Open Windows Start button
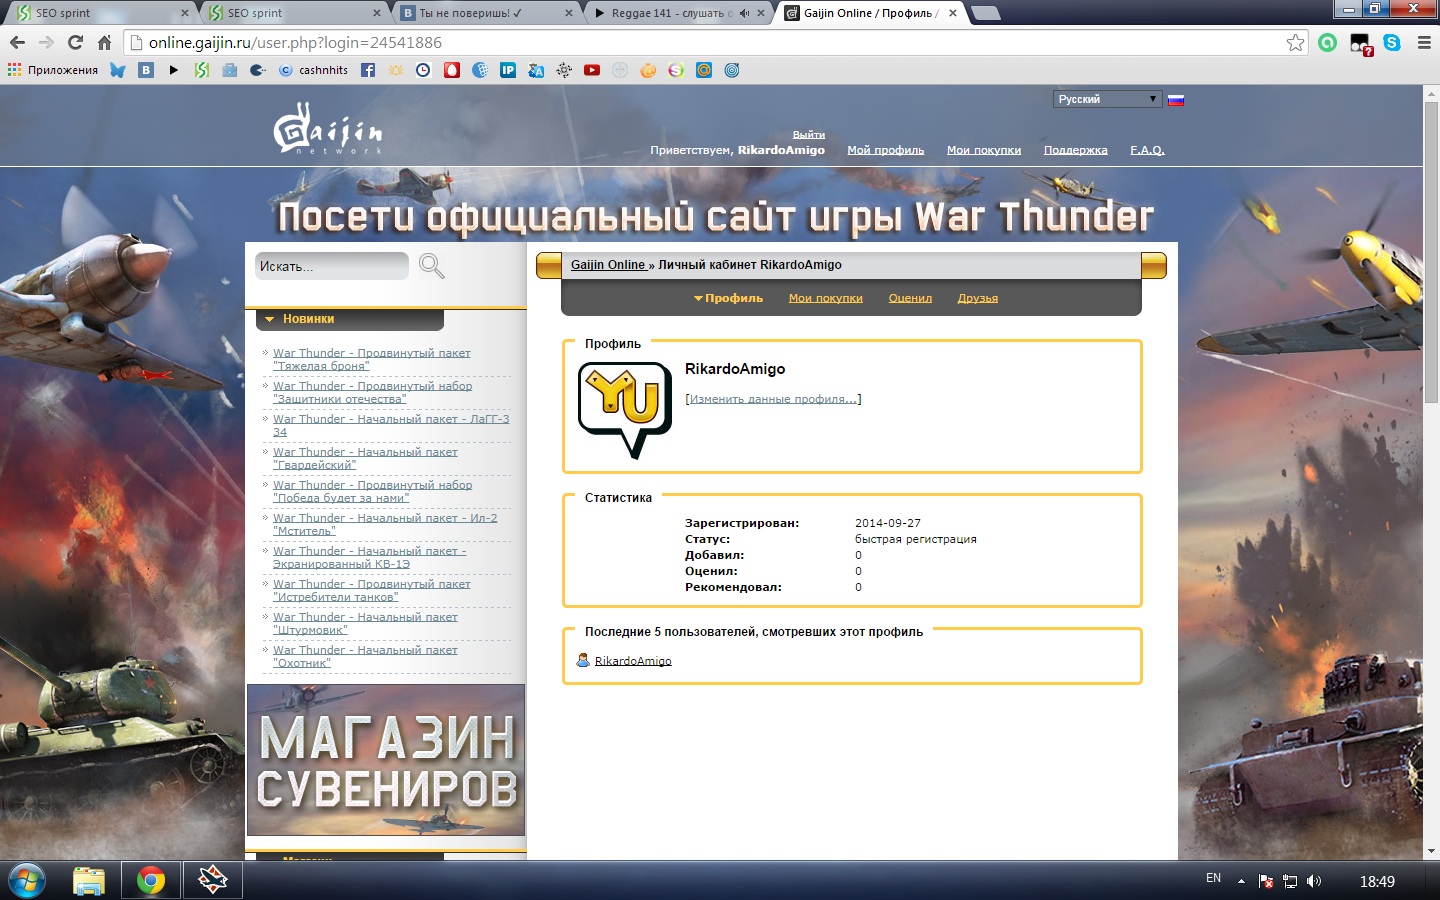Viewport: 1440px width, 900px height. [26, 881]
